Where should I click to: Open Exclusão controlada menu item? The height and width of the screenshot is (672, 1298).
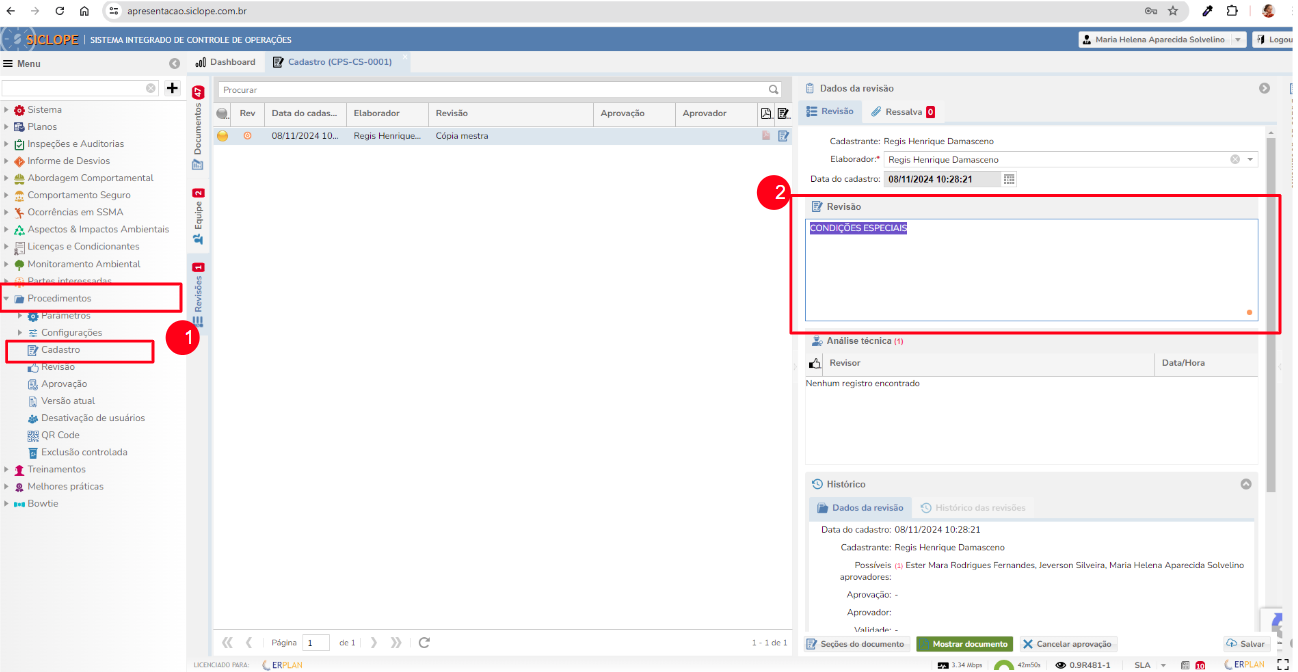[84, 452]
